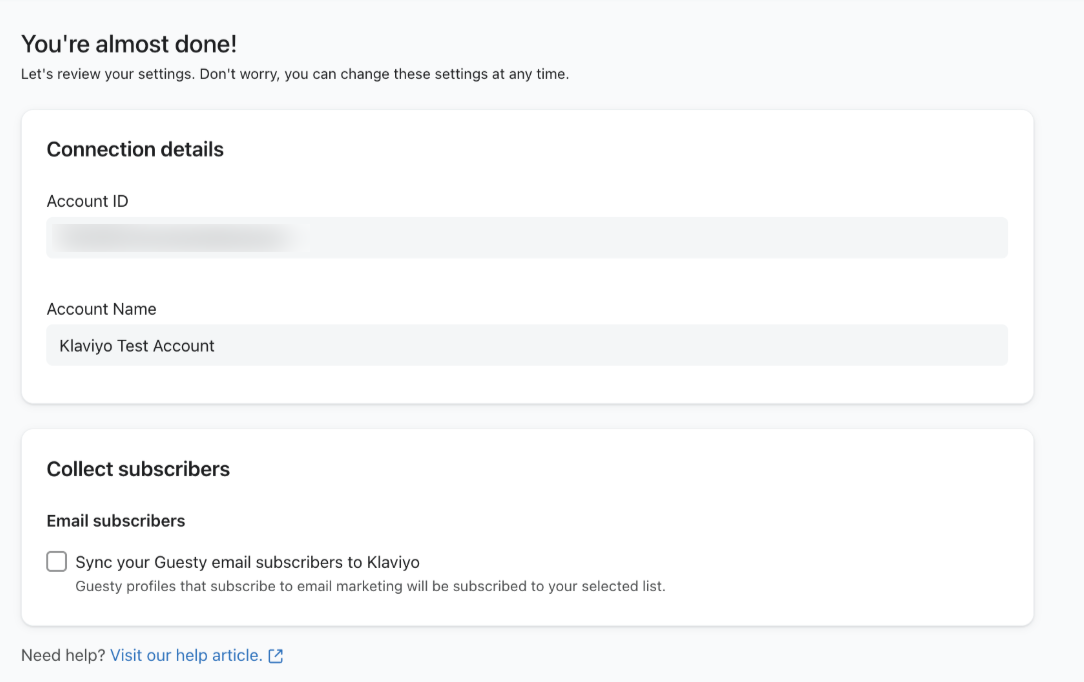Click the Email subscribers subheading
This screenshot has height=682, width=1084.
116,521
